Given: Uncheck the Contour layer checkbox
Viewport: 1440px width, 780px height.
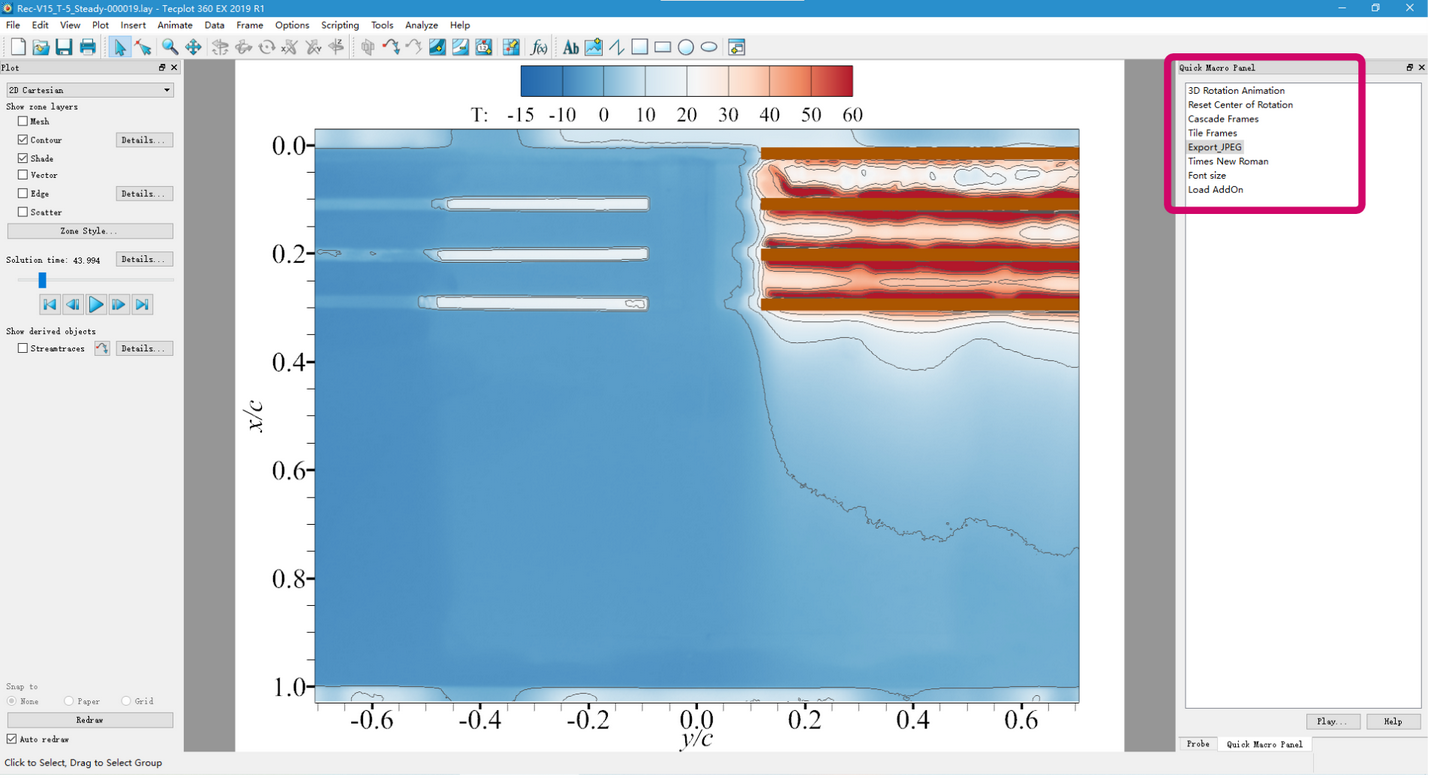Looking at the screenshot, I should [23, 140].
